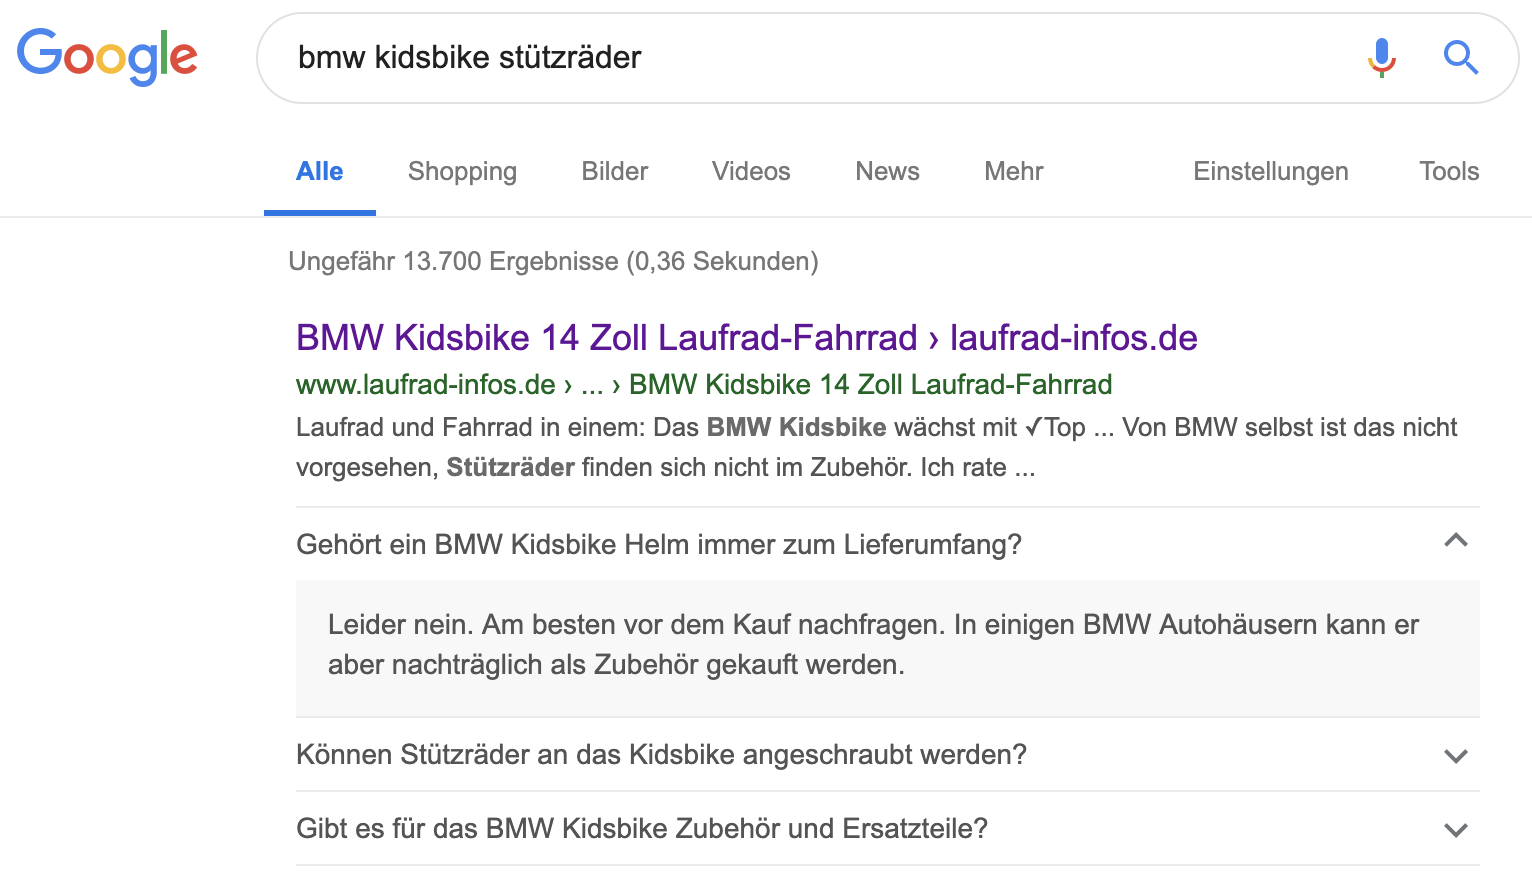The height and width of the screenshot is (890, 1532).
Task: Select the Alle tab
Action: 320,171
